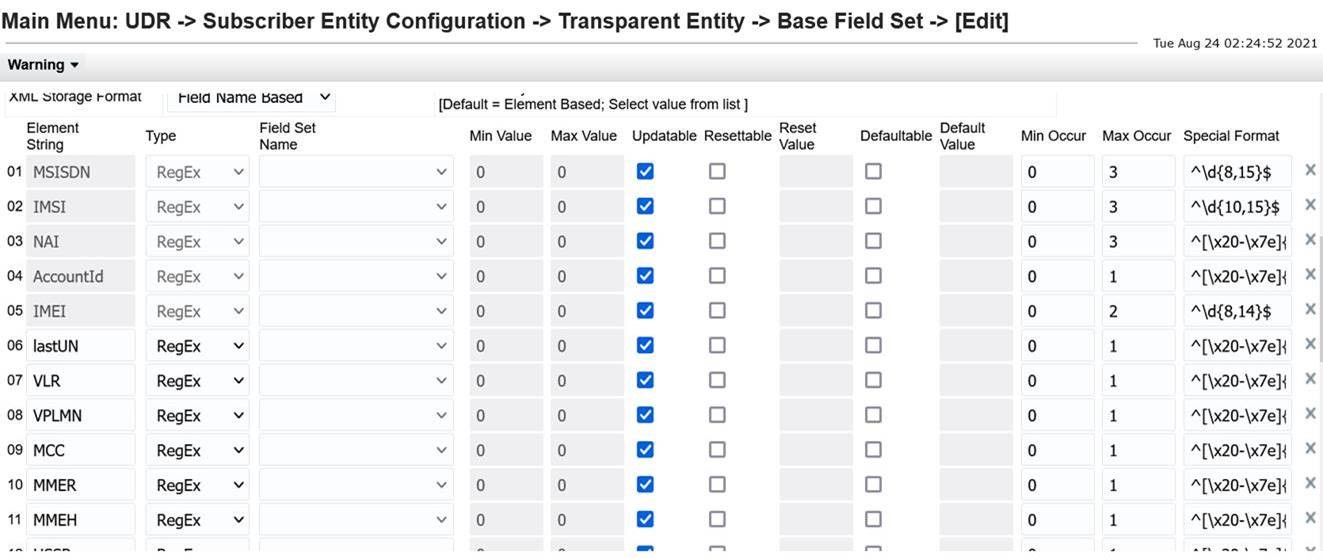1323x559 pixels.
Task: Click the Element String field containing VPLMN
Action: 80,415
